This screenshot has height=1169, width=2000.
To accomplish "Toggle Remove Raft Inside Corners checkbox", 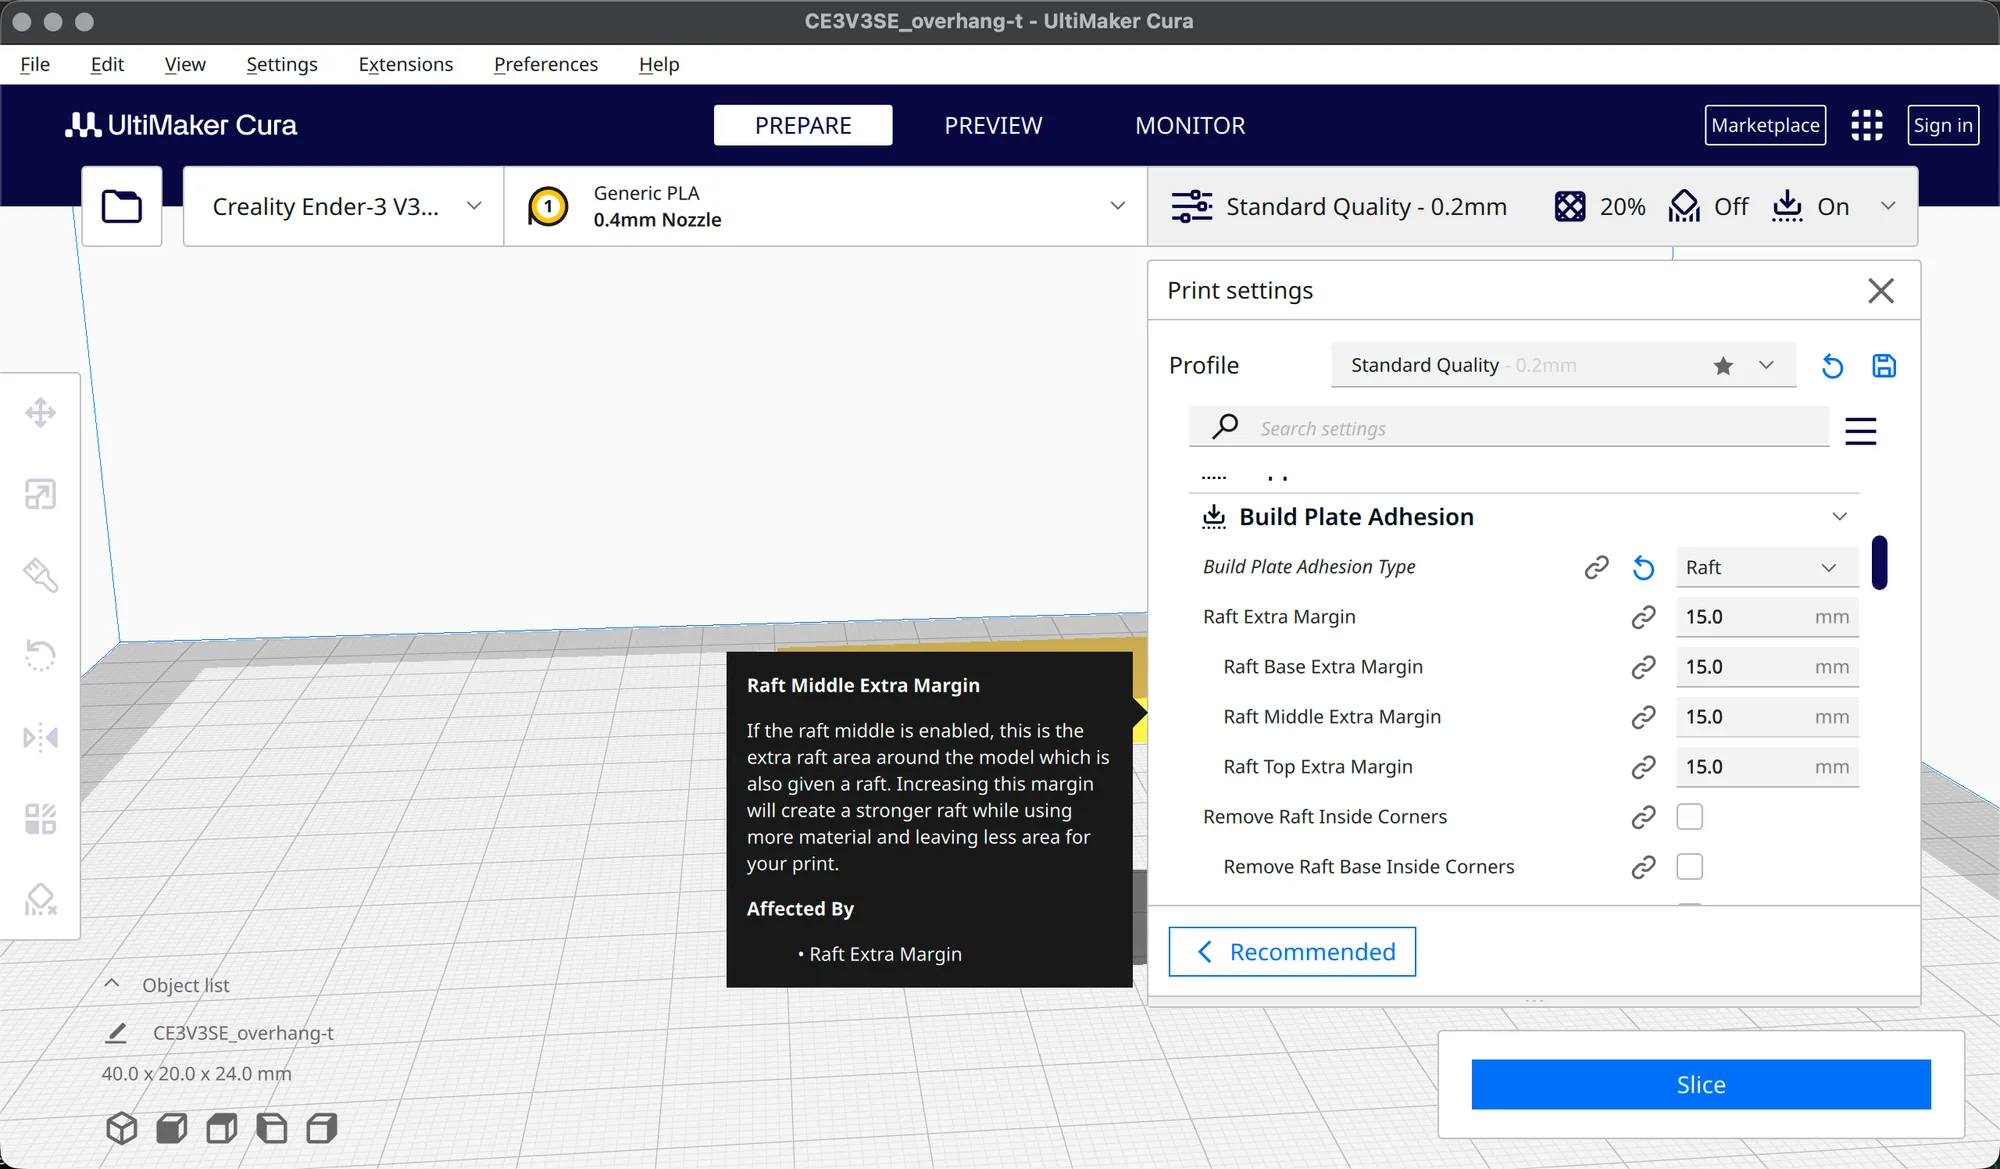I will tap(1689, 817).
